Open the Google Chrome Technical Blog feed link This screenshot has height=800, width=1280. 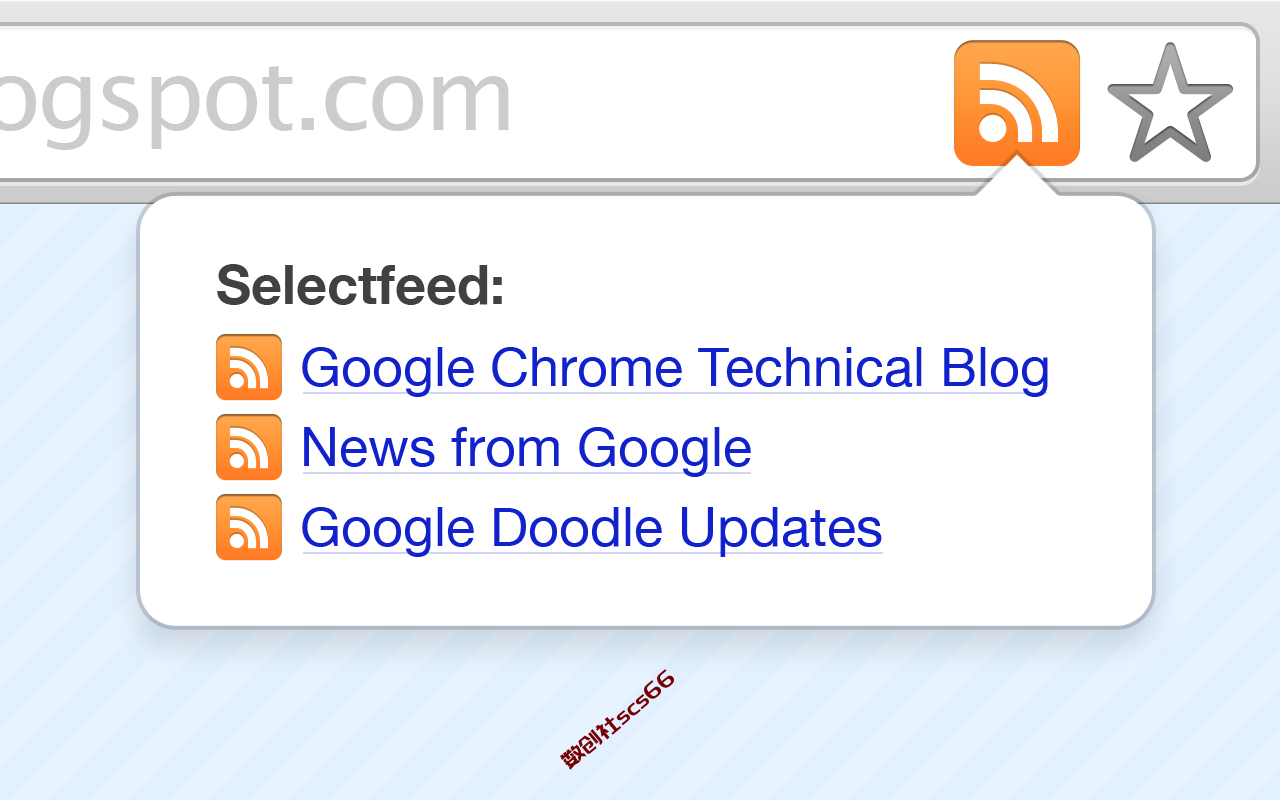pos(675,368)
